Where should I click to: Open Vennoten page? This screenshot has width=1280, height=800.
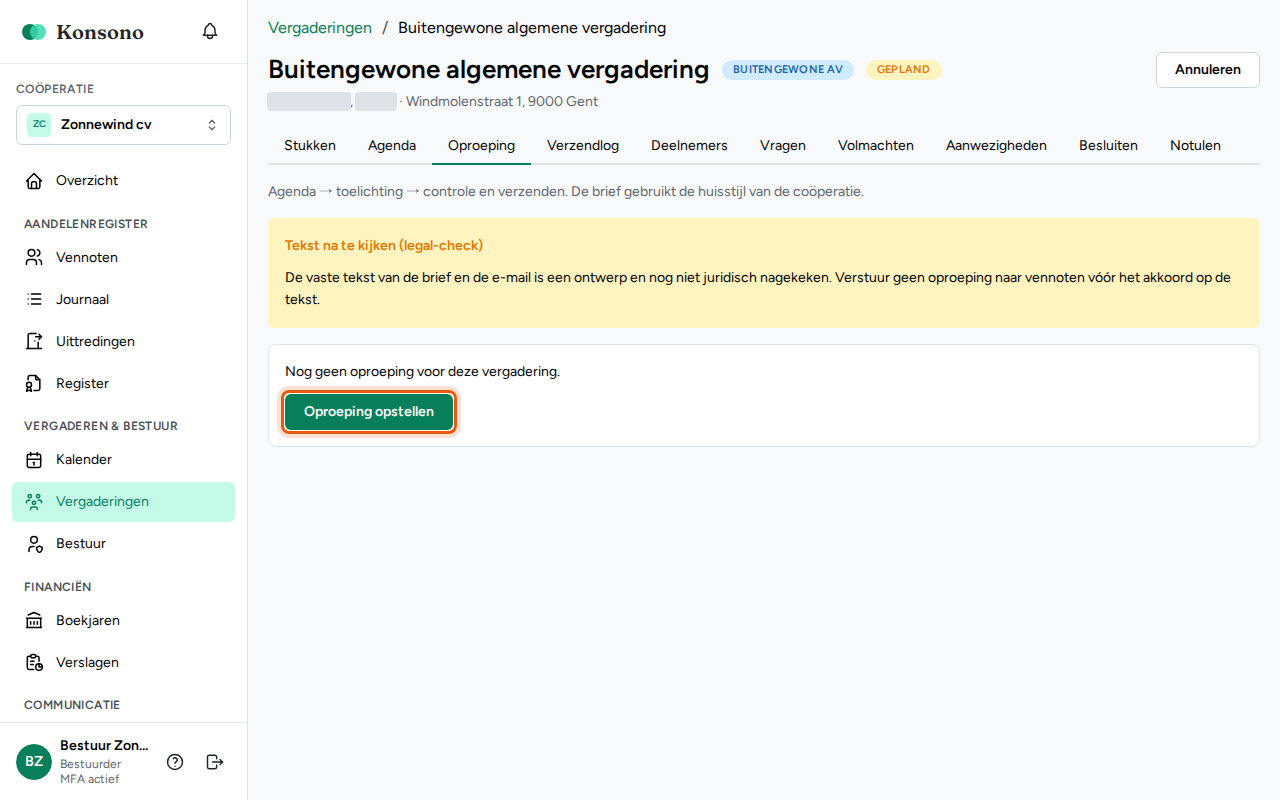pos(123,258)
